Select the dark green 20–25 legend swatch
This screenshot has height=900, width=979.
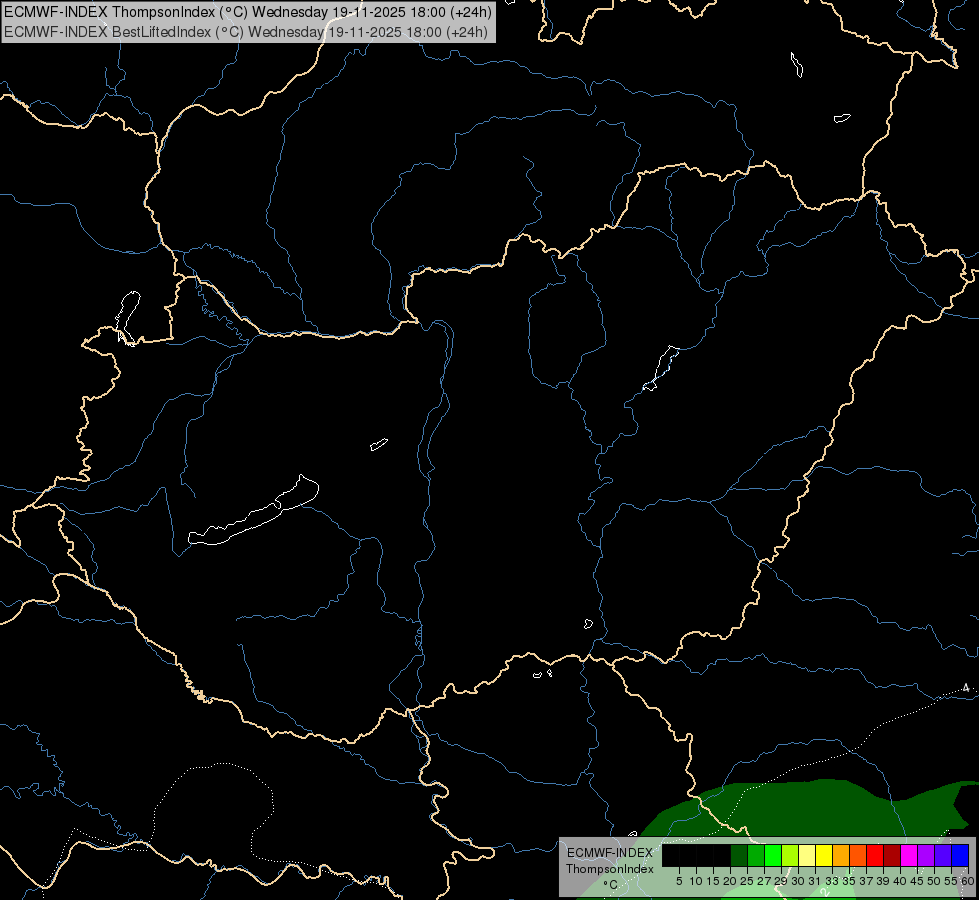pyautogui.click(x=739, y=855)
